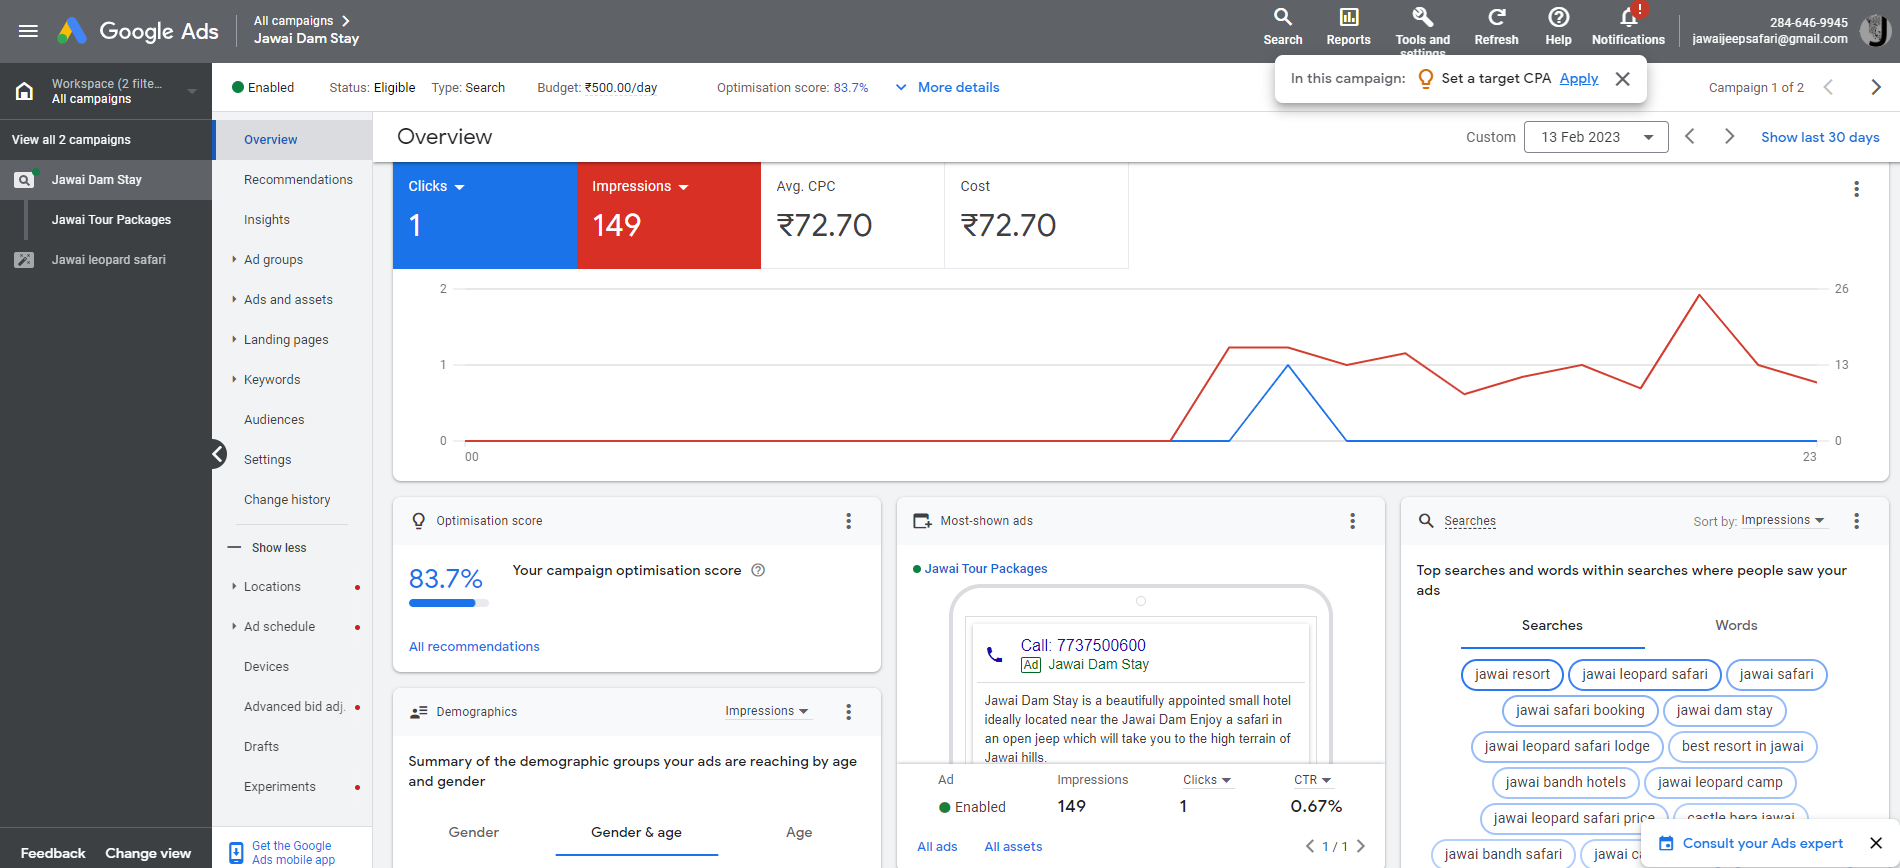
Task: Open the Clicks metric dropdown
Action: 436,186
